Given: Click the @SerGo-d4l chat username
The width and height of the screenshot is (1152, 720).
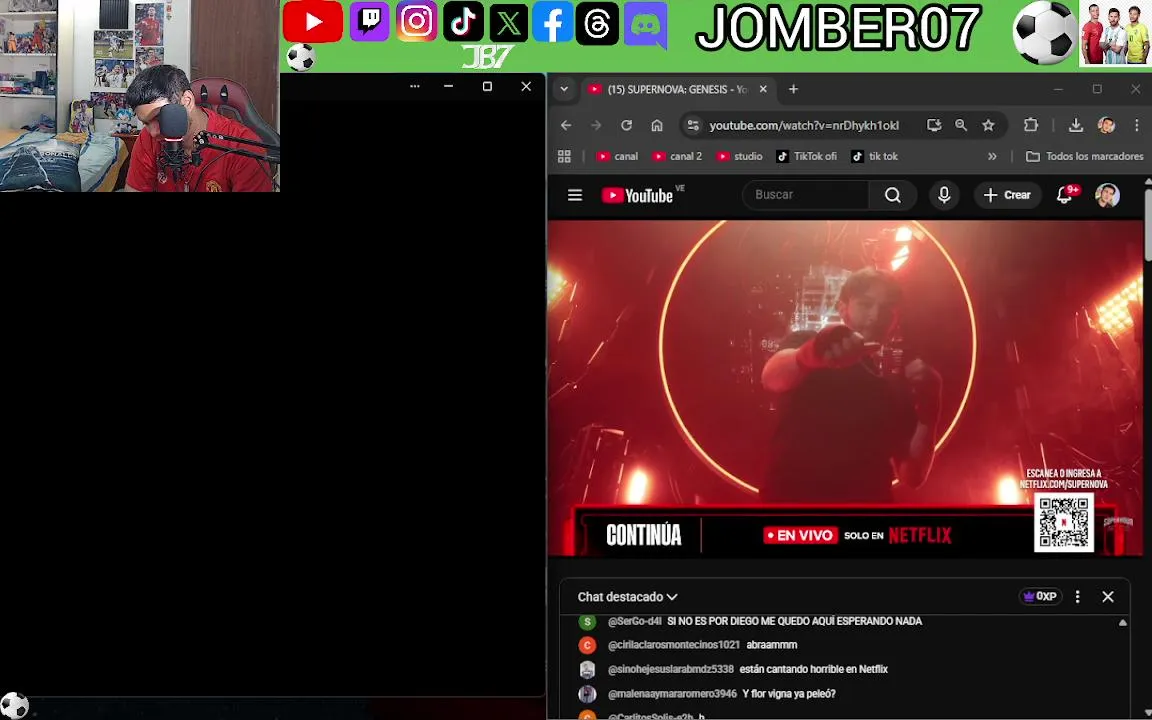Looking at the screenshot, I should [x=635, y=622].
